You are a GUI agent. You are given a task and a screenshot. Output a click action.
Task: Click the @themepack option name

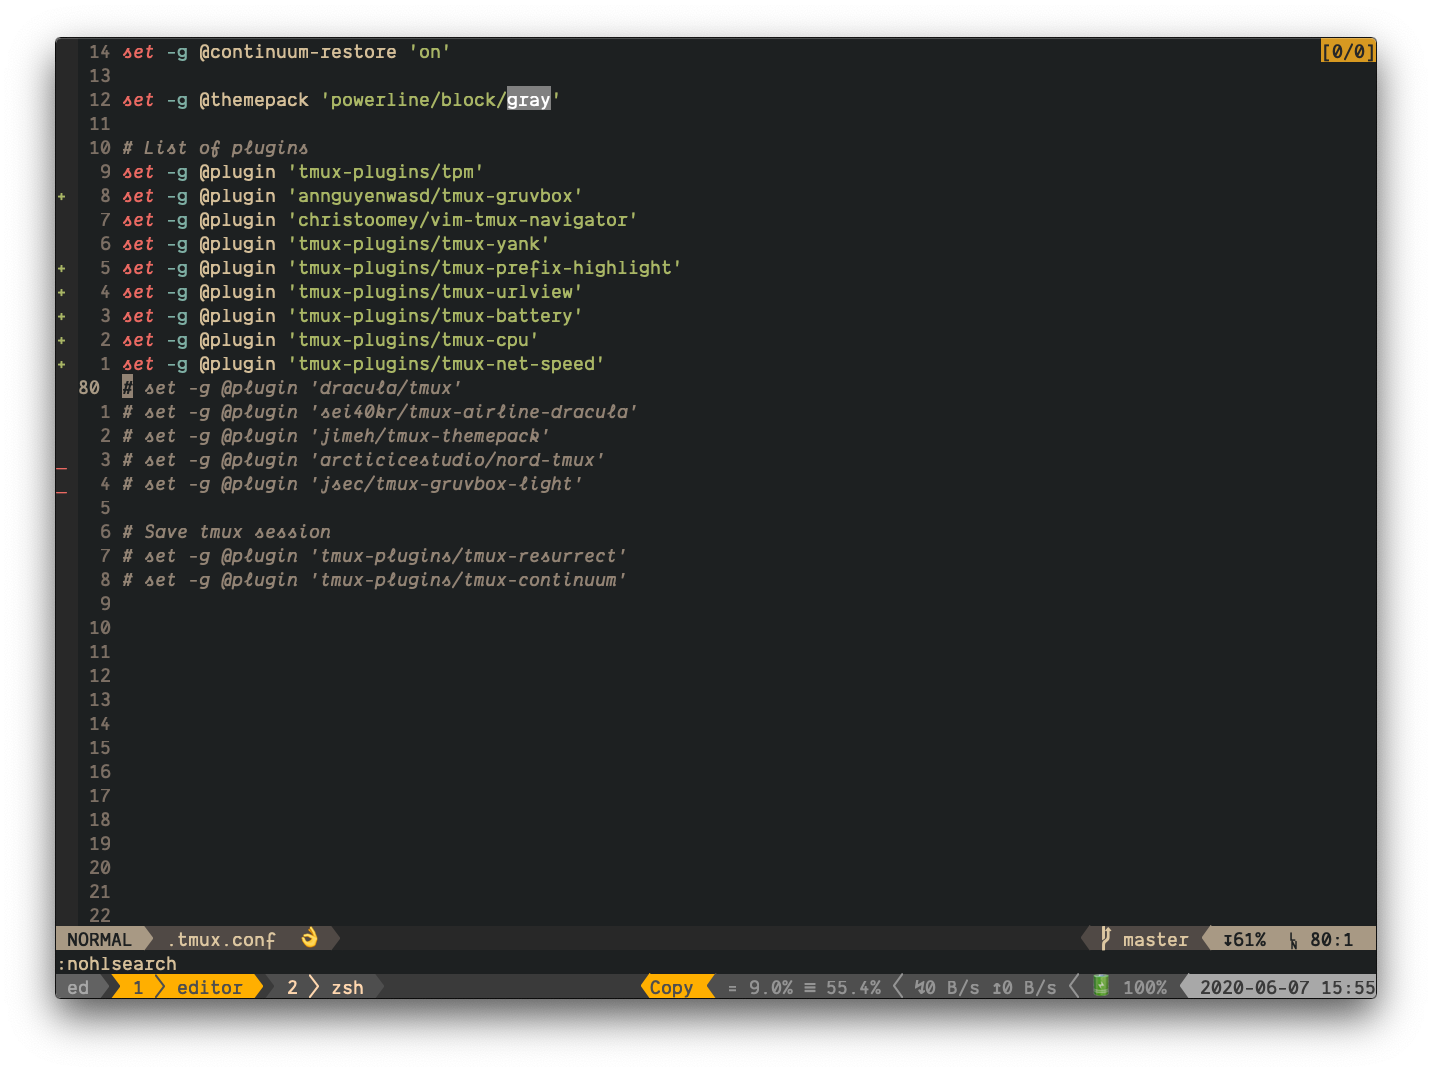(x=254, y=99)
